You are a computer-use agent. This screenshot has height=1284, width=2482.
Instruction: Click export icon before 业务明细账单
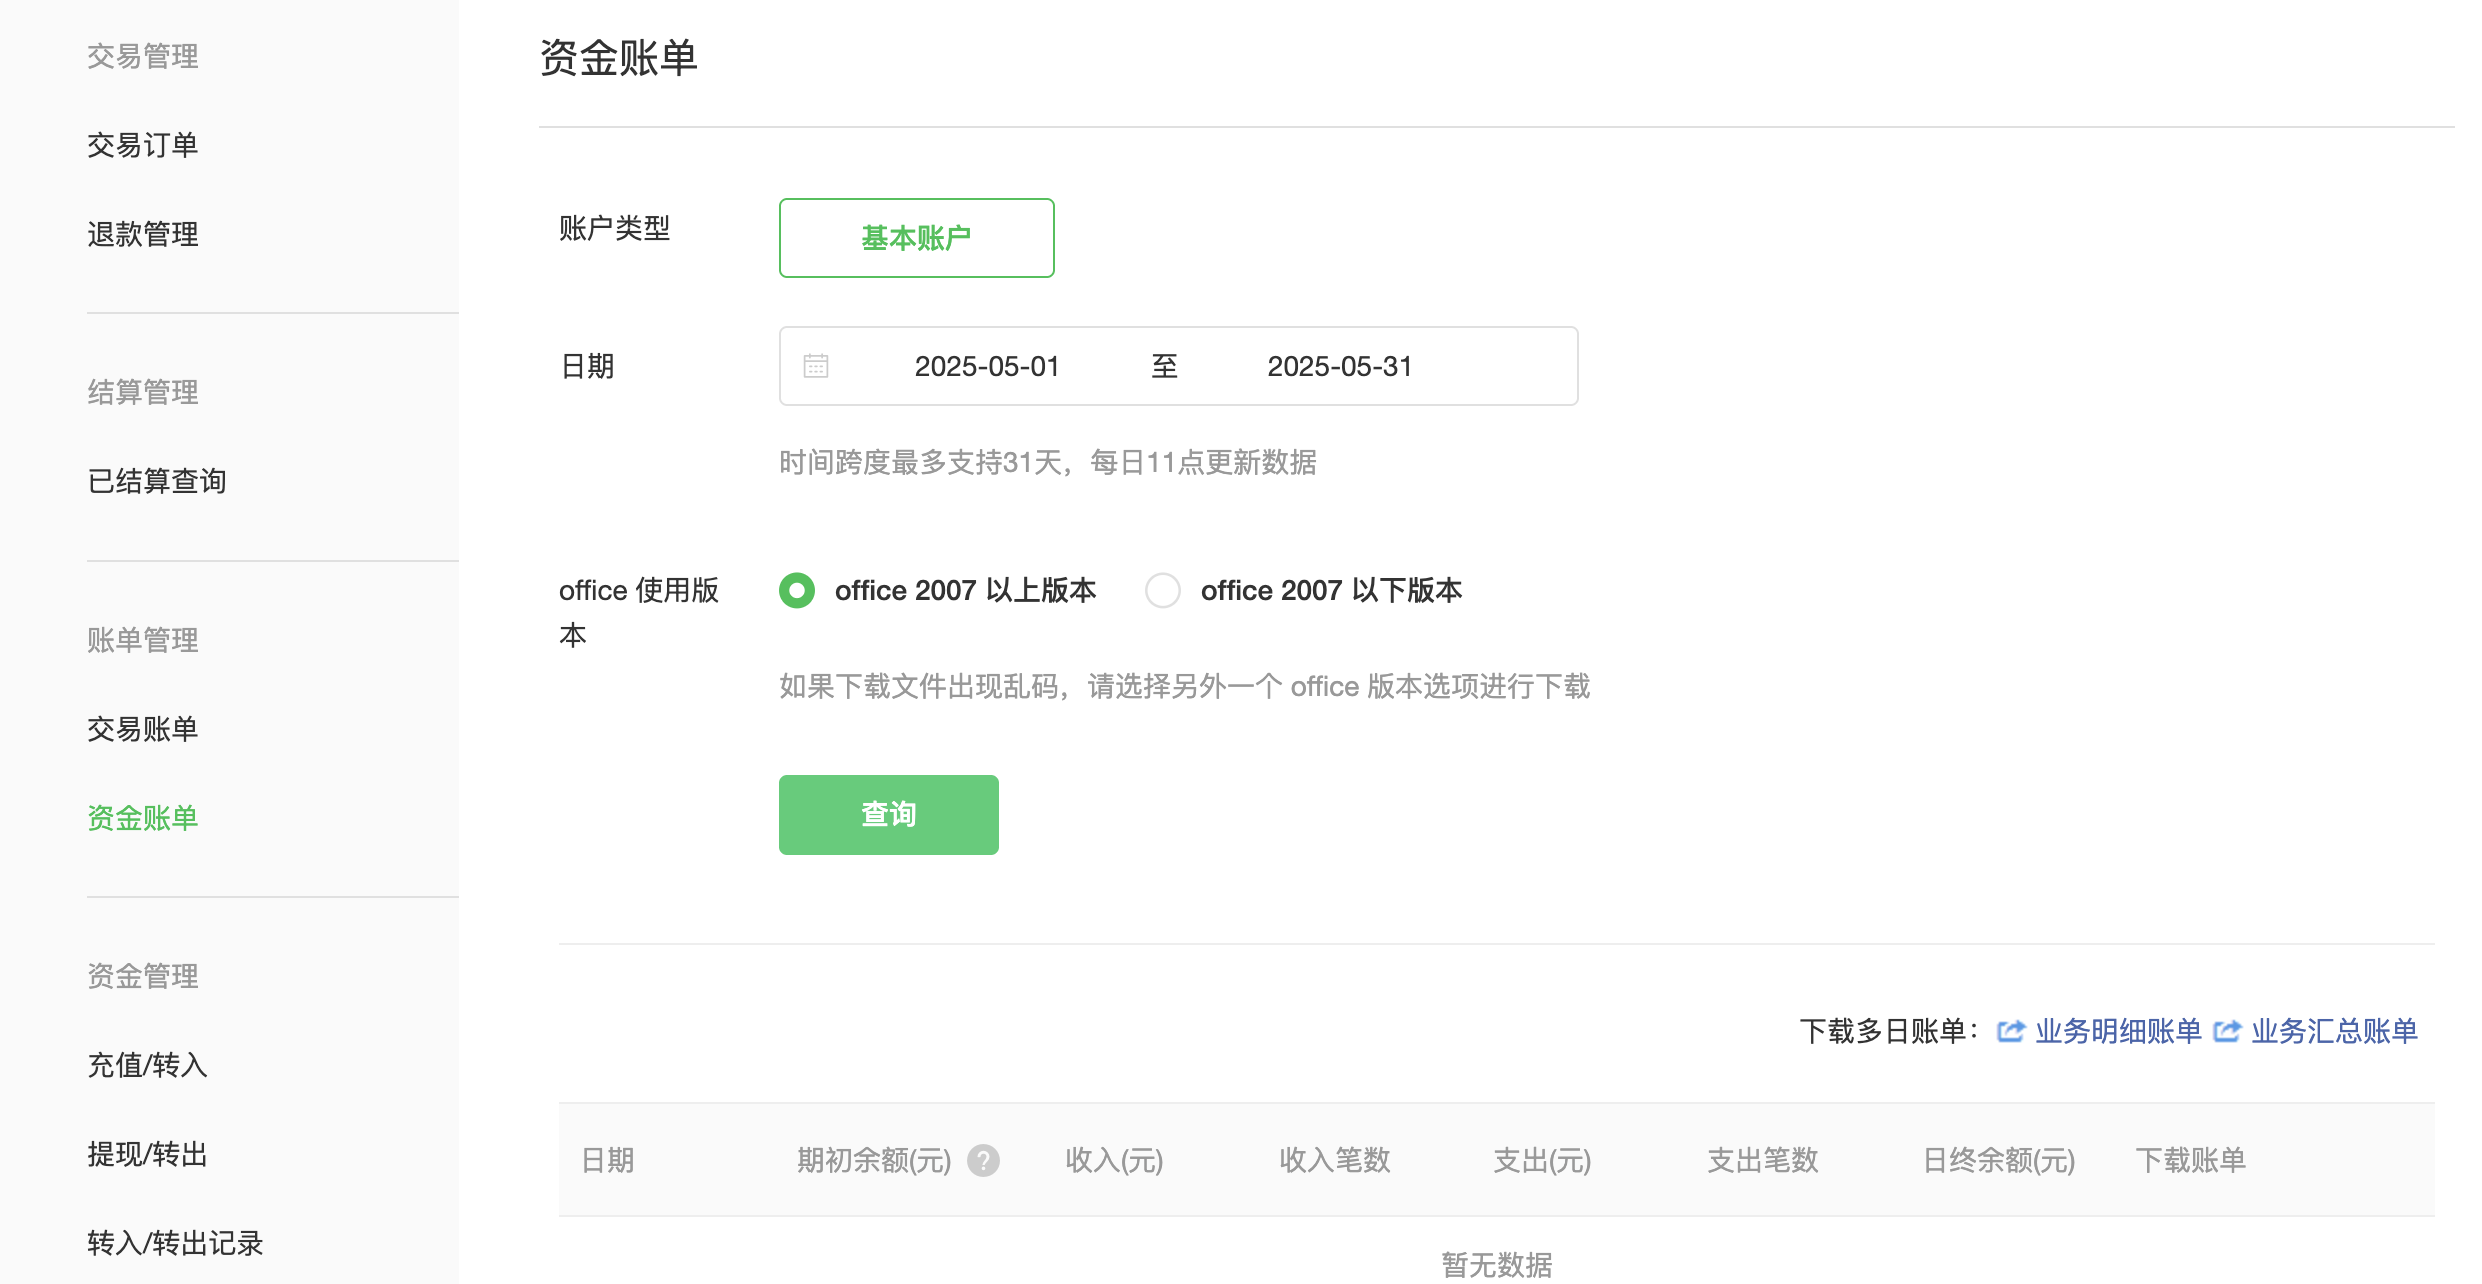click(2010, 1031)
